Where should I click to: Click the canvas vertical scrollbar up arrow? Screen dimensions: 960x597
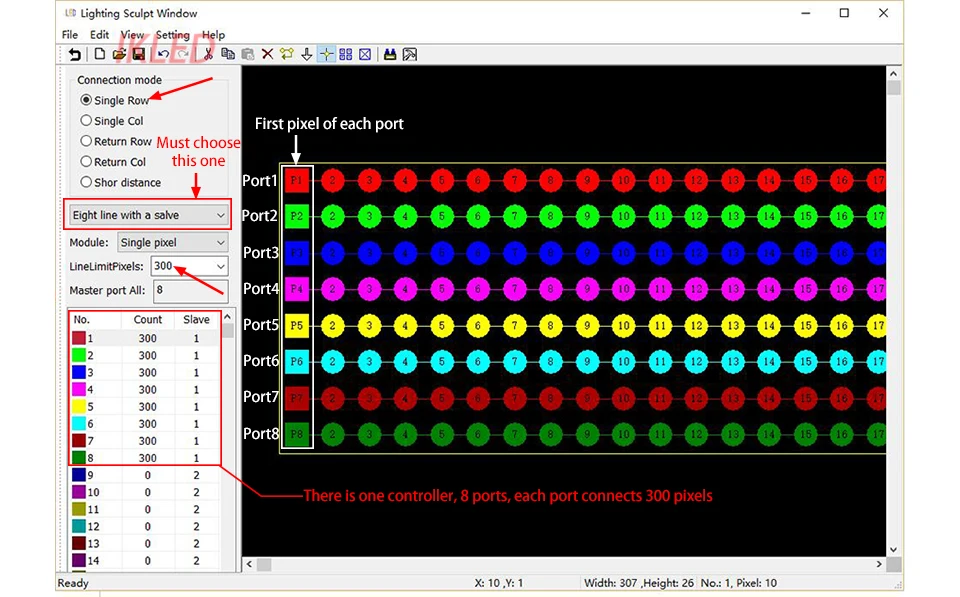point(893,73)
